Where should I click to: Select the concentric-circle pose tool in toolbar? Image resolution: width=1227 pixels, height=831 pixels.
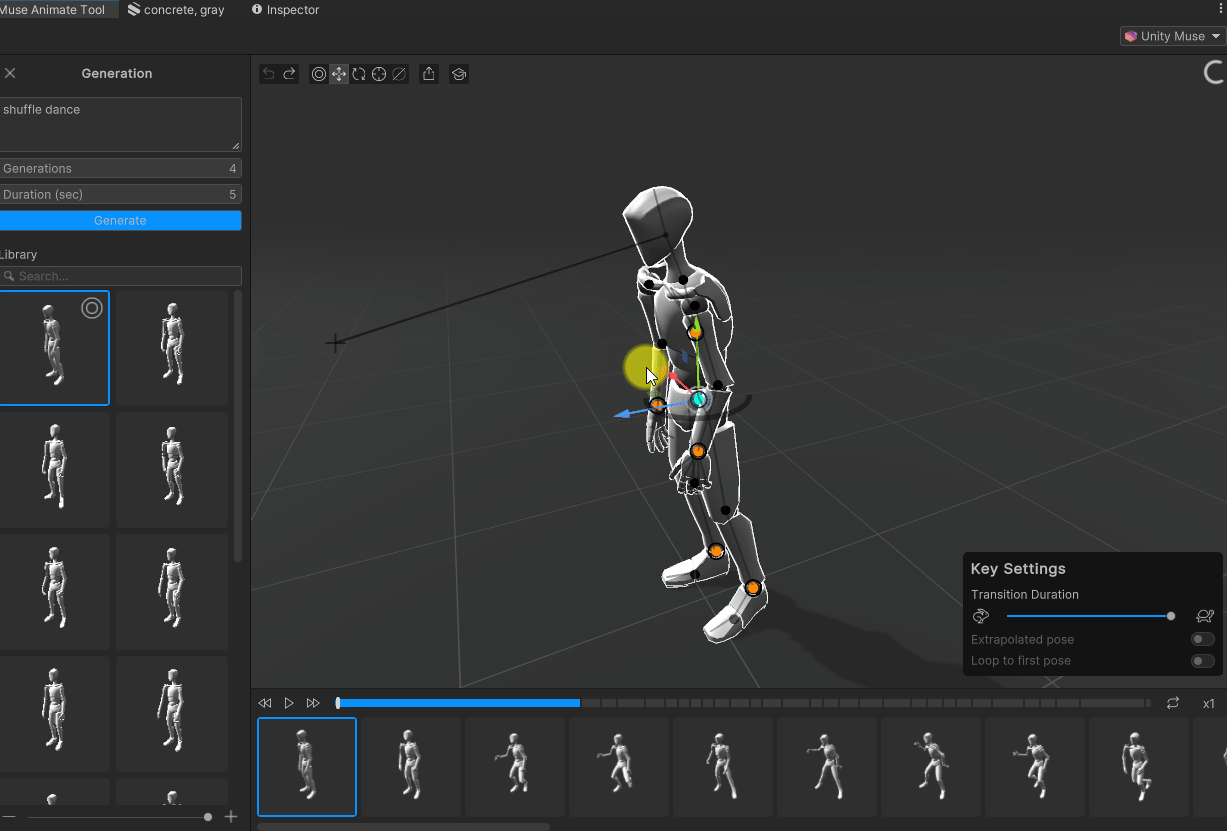coord(319,74)
